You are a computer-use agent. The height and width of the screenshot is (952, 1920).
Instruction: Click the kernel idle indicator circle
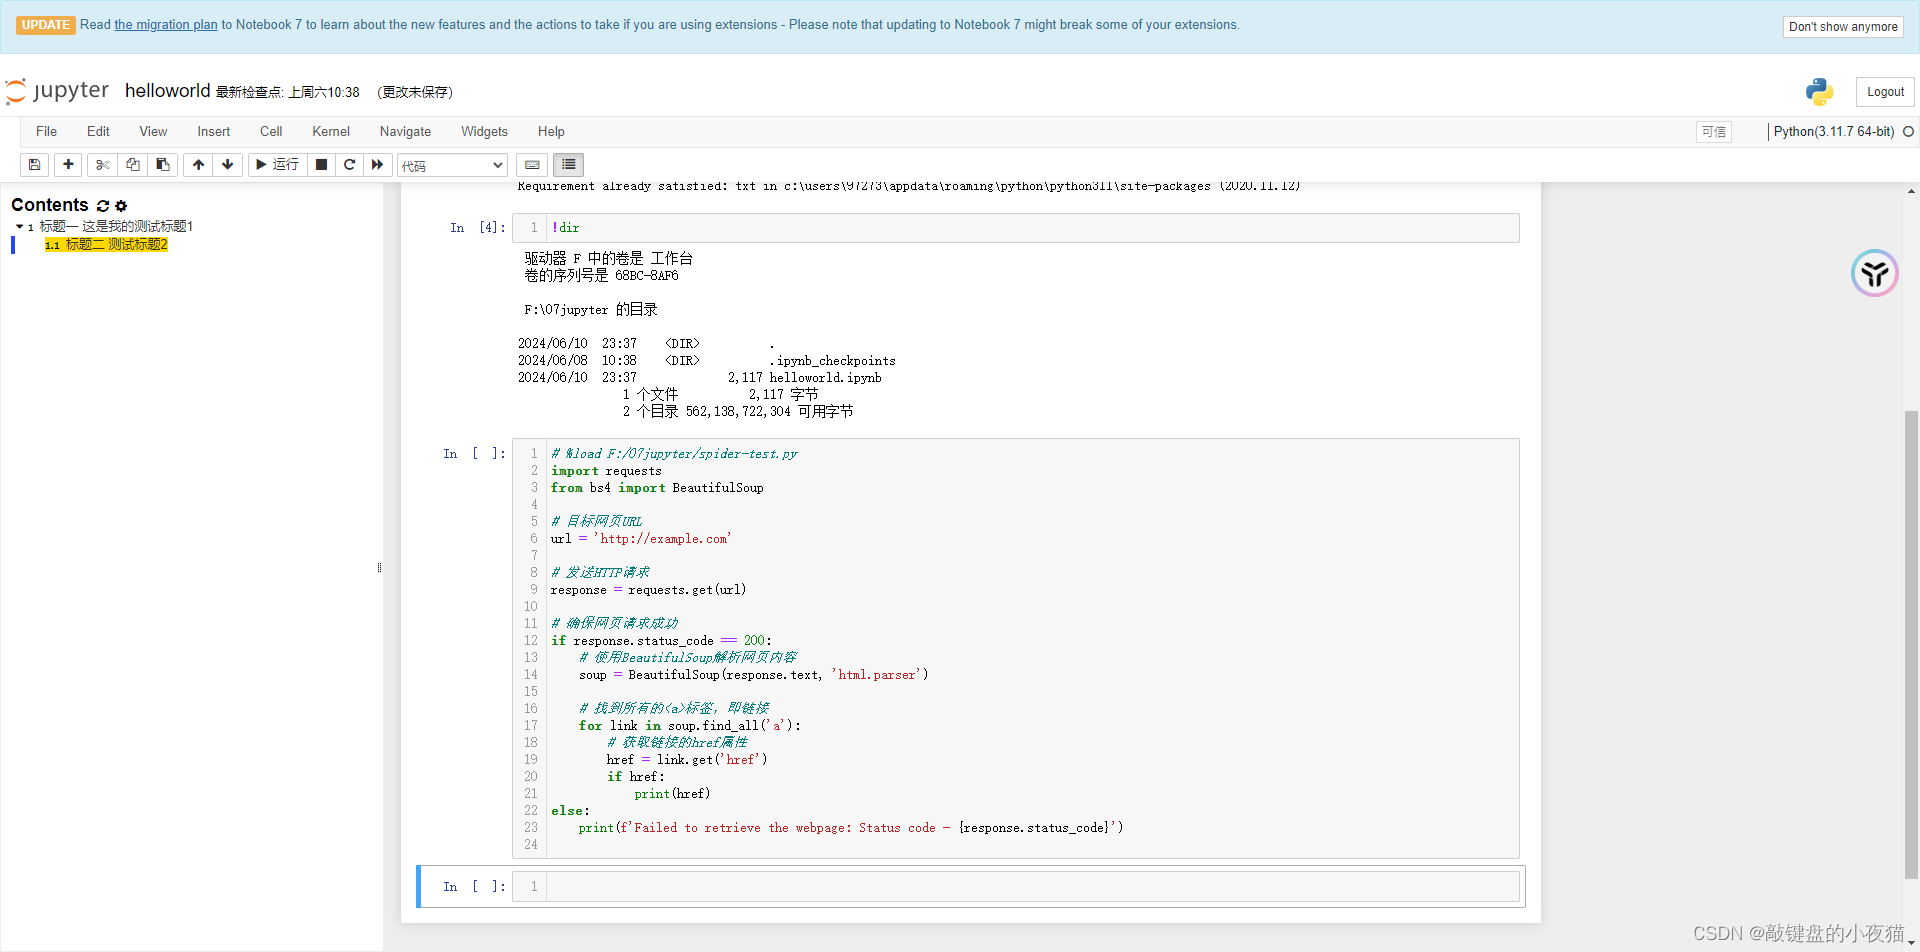[1908, 132]
